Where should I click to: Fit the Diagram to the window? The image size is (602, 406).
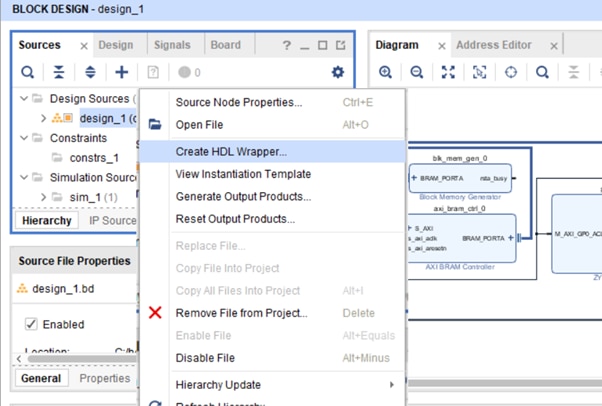[448, 72]
